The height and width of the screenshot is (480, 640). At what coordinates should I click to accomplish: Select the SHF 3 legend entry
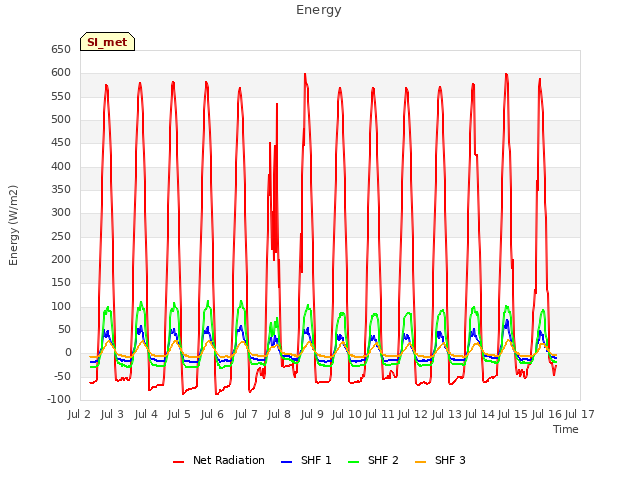[440, 460]
